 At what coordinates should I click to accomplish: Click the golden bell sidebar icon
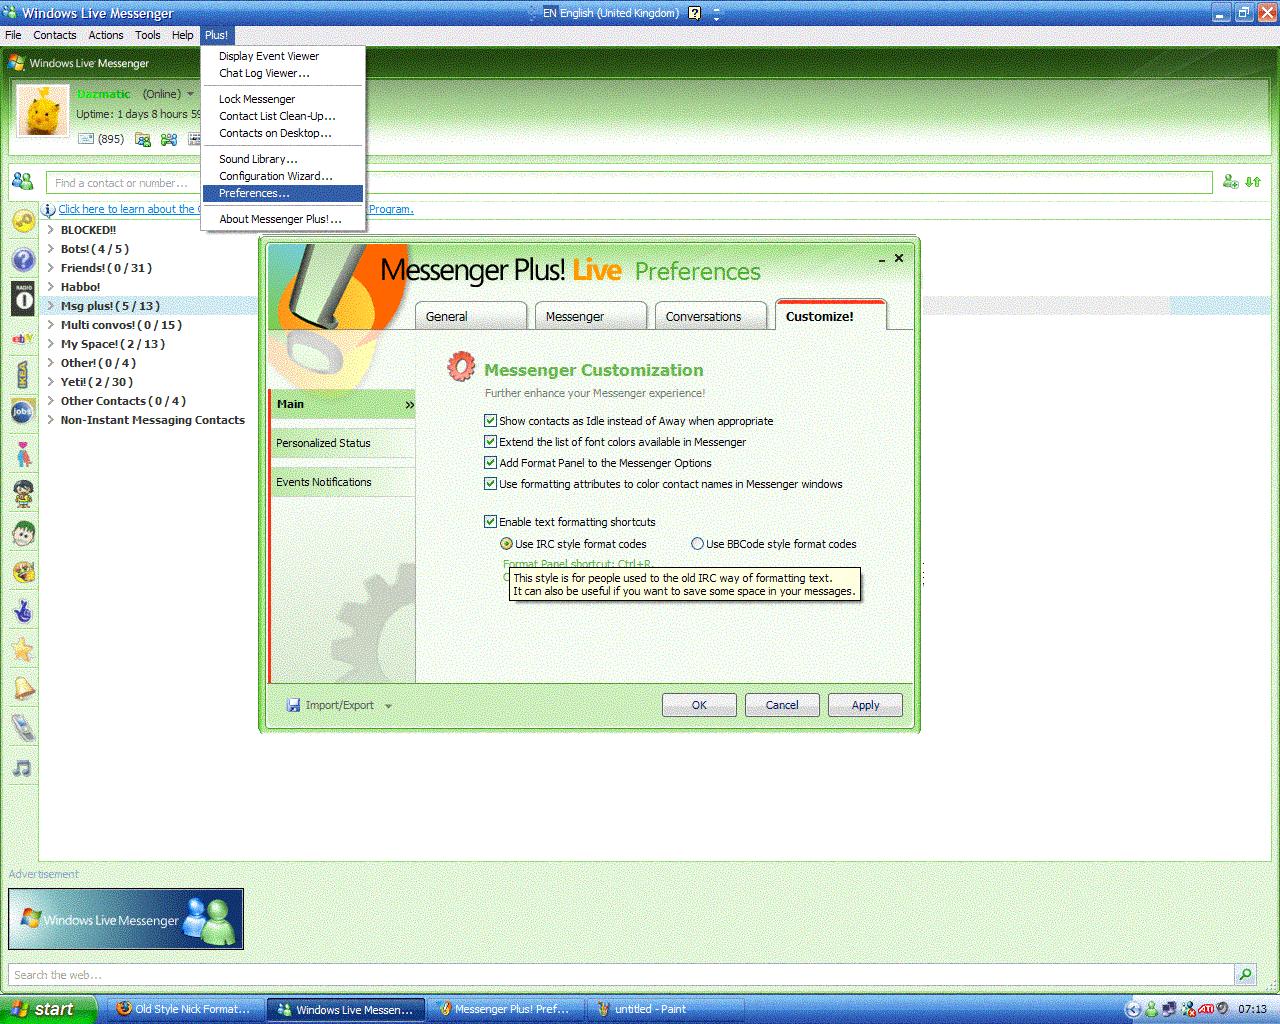tap(23, 689)
